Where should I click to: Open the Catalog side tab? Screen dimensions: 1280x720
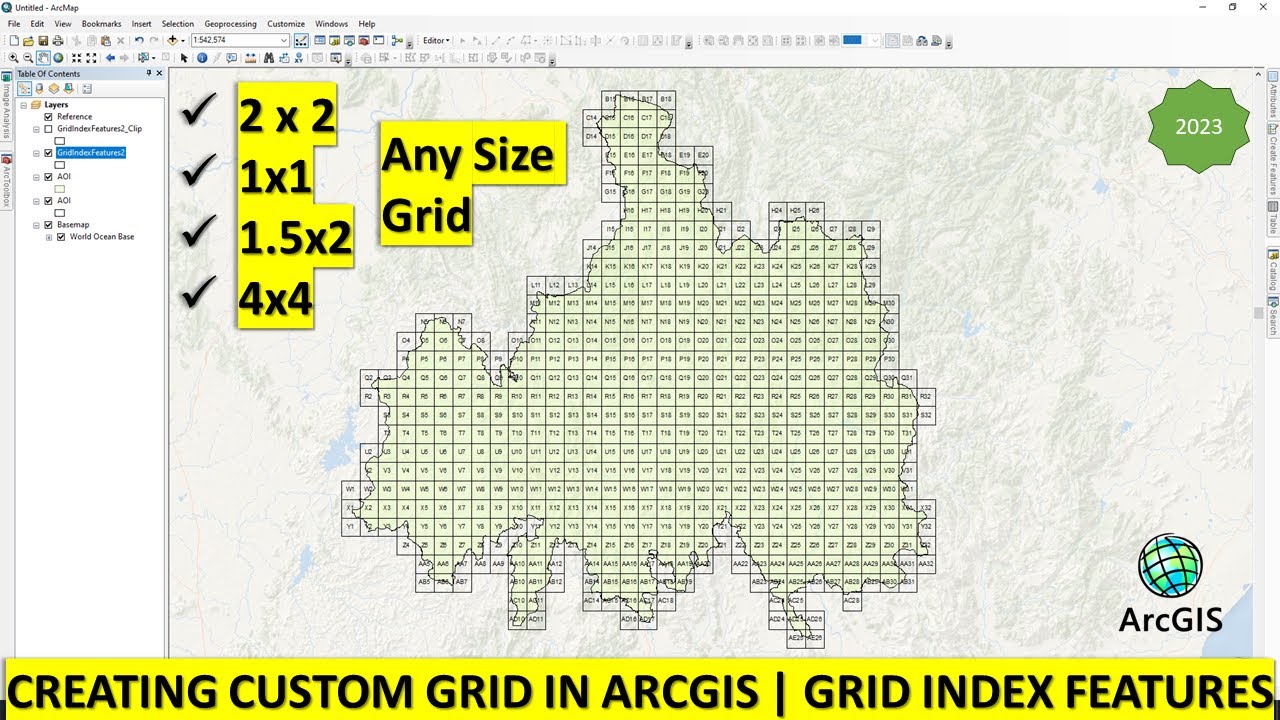(x=1273, y=268)
